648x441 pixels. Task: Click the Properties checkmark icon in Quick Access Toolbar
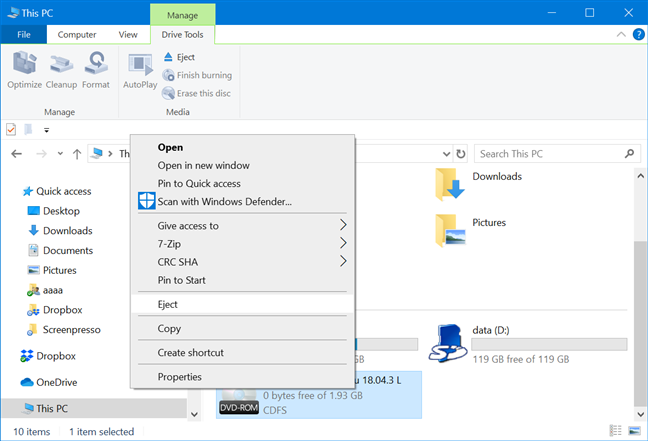(11, 130)
